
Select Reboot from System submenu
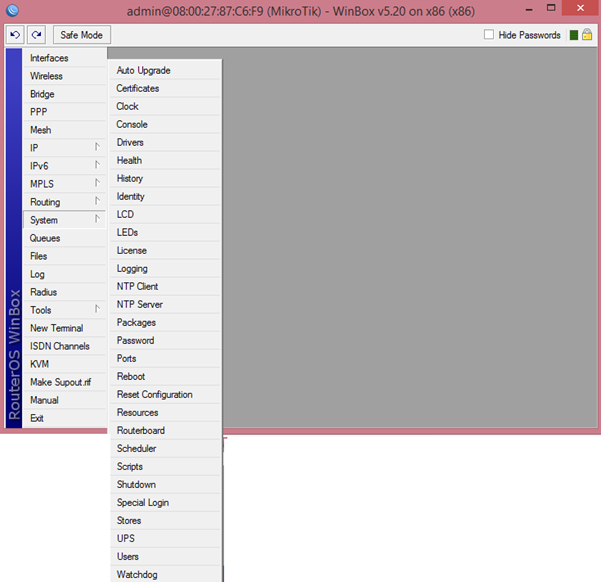(x=165, y=376)
